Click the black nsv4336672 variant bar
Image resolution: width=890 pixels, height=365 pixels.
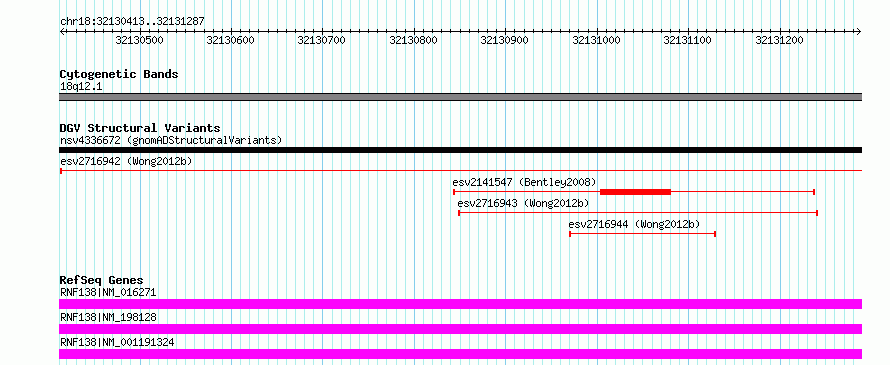pyautogui.click(x=460, y=150)
